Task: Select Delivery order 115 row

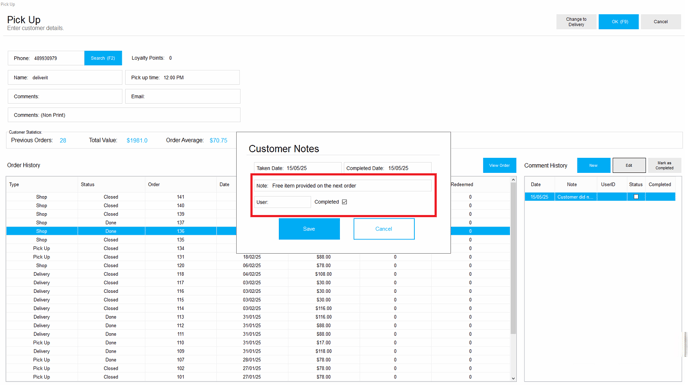Action: 258,300
